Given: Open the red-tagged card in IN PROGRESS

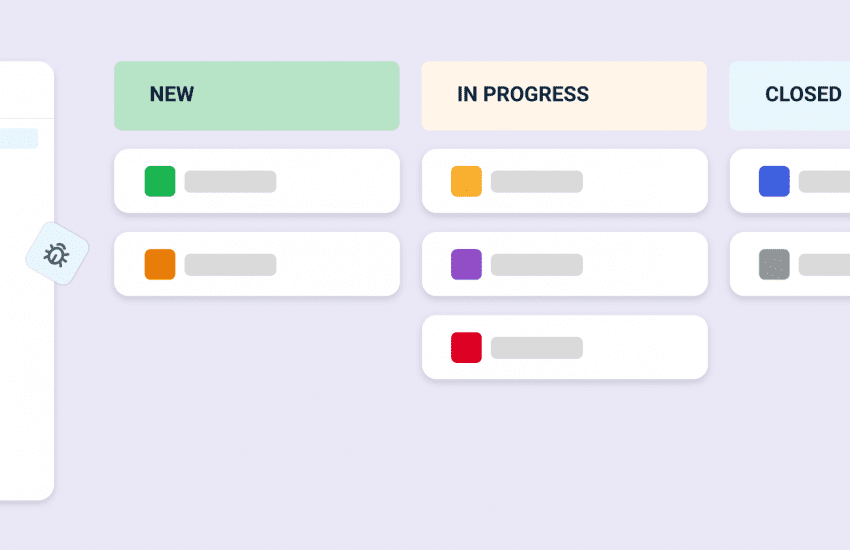Looking at the screenshot, I should [x=630, y=347].
